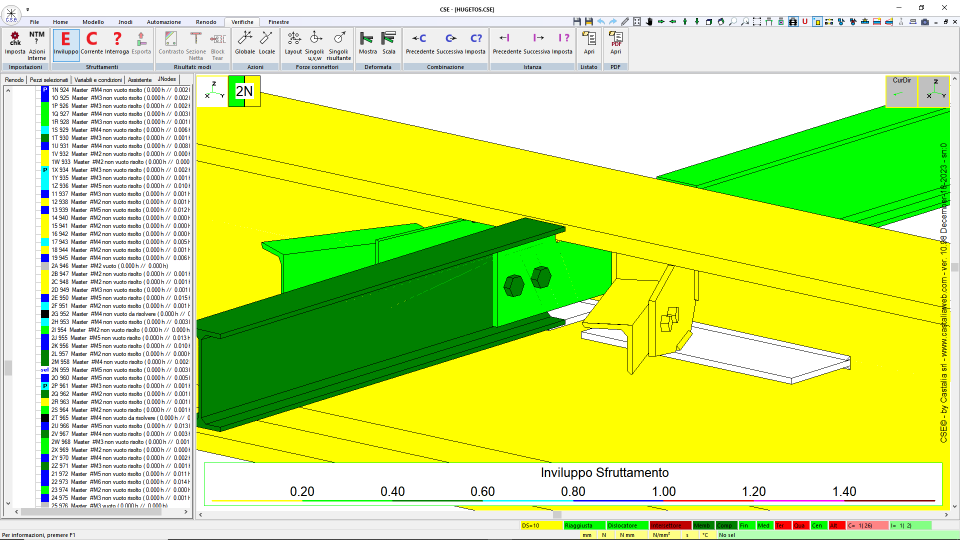
Task: Click left panel scroll-down arrow
Action: click(8, 503)
